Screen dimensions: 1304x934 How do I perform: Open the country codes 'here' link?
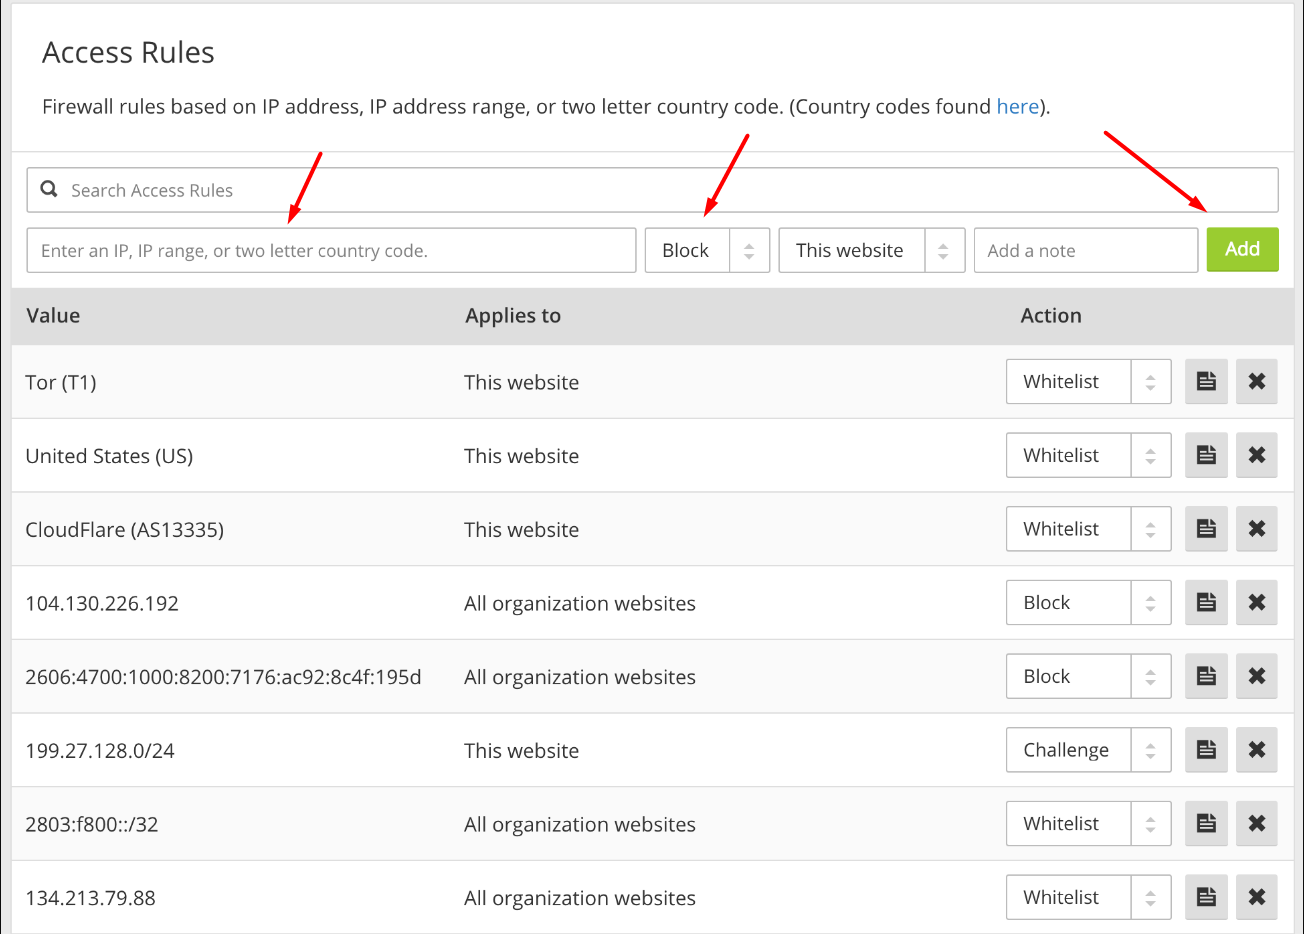pos(1018,107)
